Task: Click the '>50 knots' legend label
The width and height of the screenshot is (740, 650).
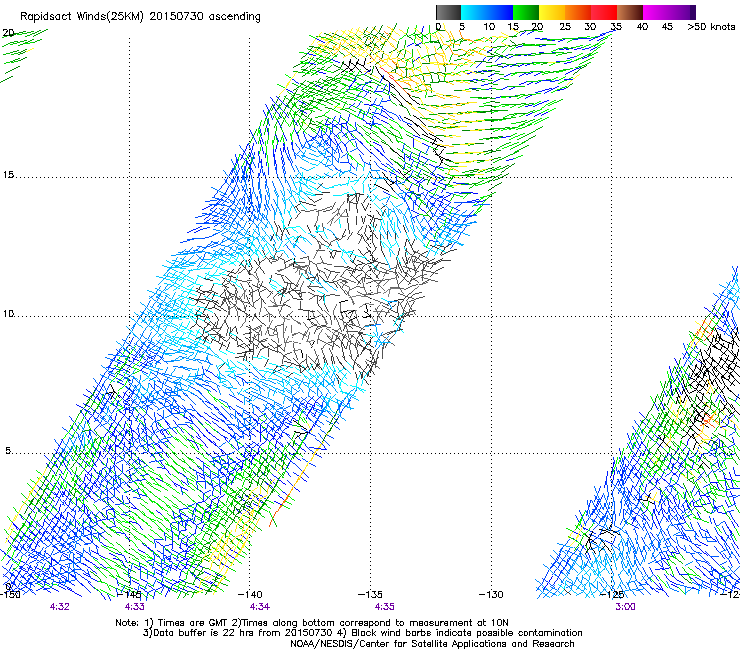Action: click(711, 27)
